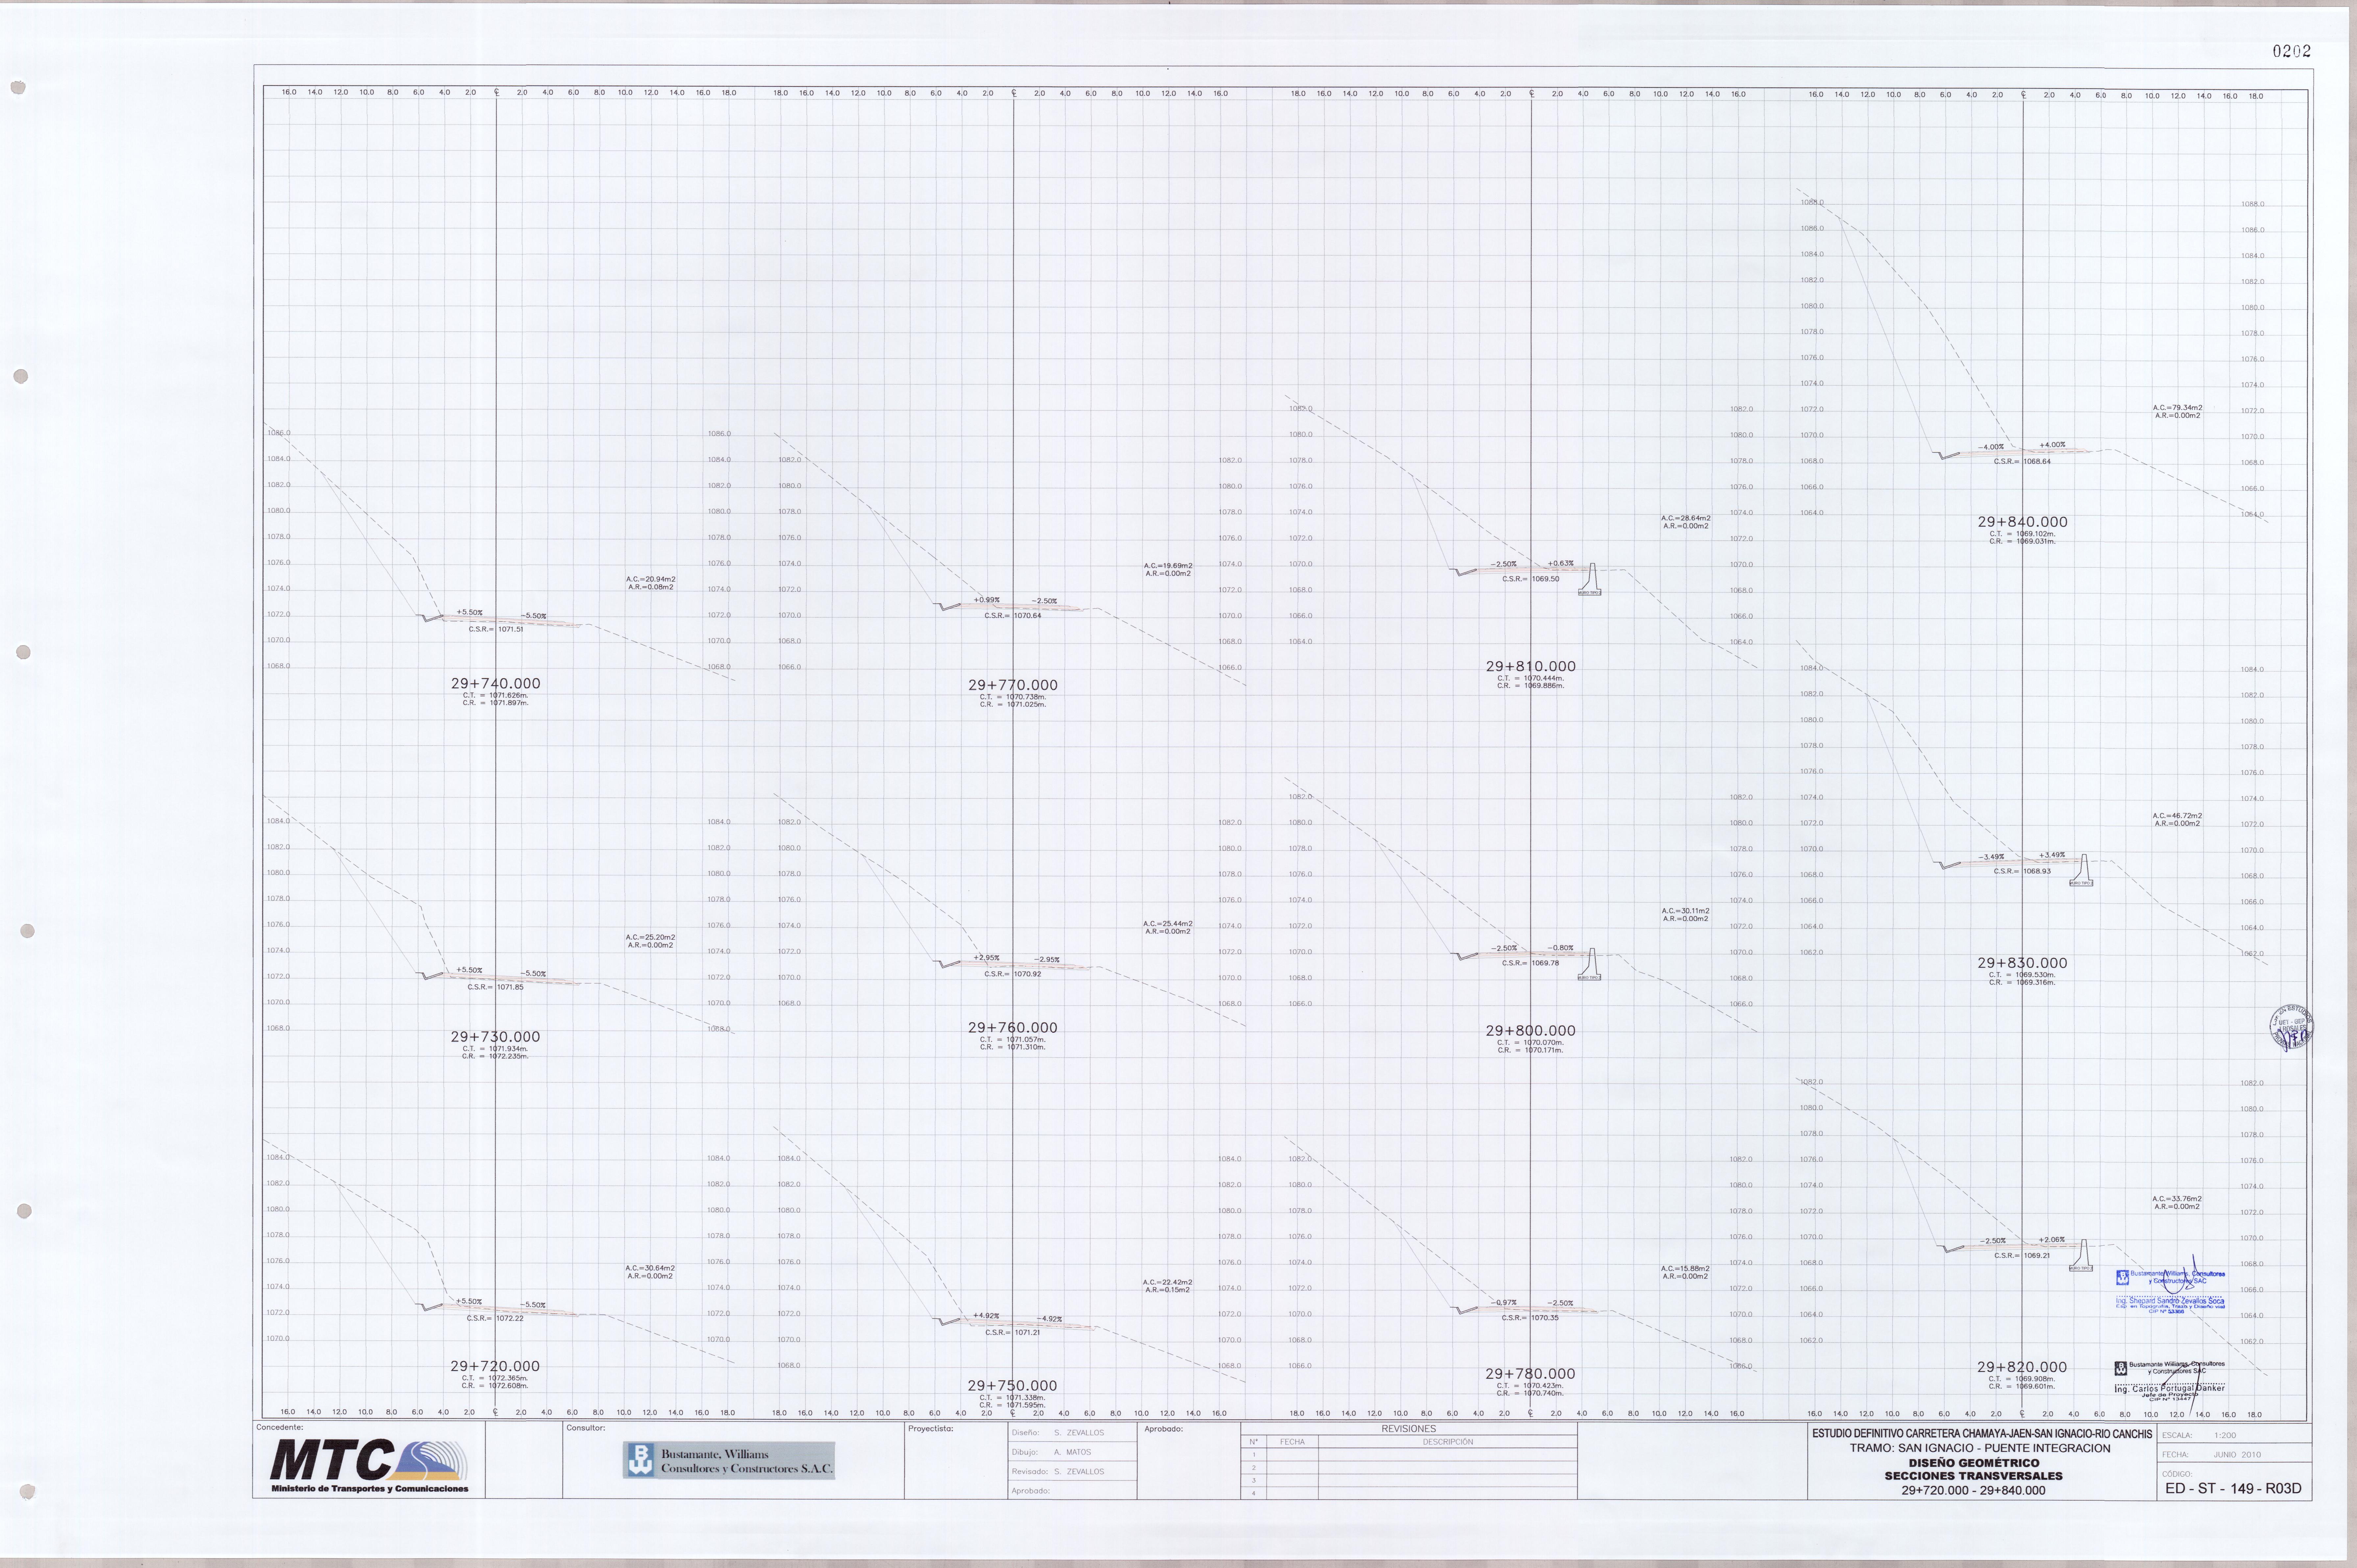2357x1568 pixels.
Task: Click slope label +4.92%
Action: 986,1316
